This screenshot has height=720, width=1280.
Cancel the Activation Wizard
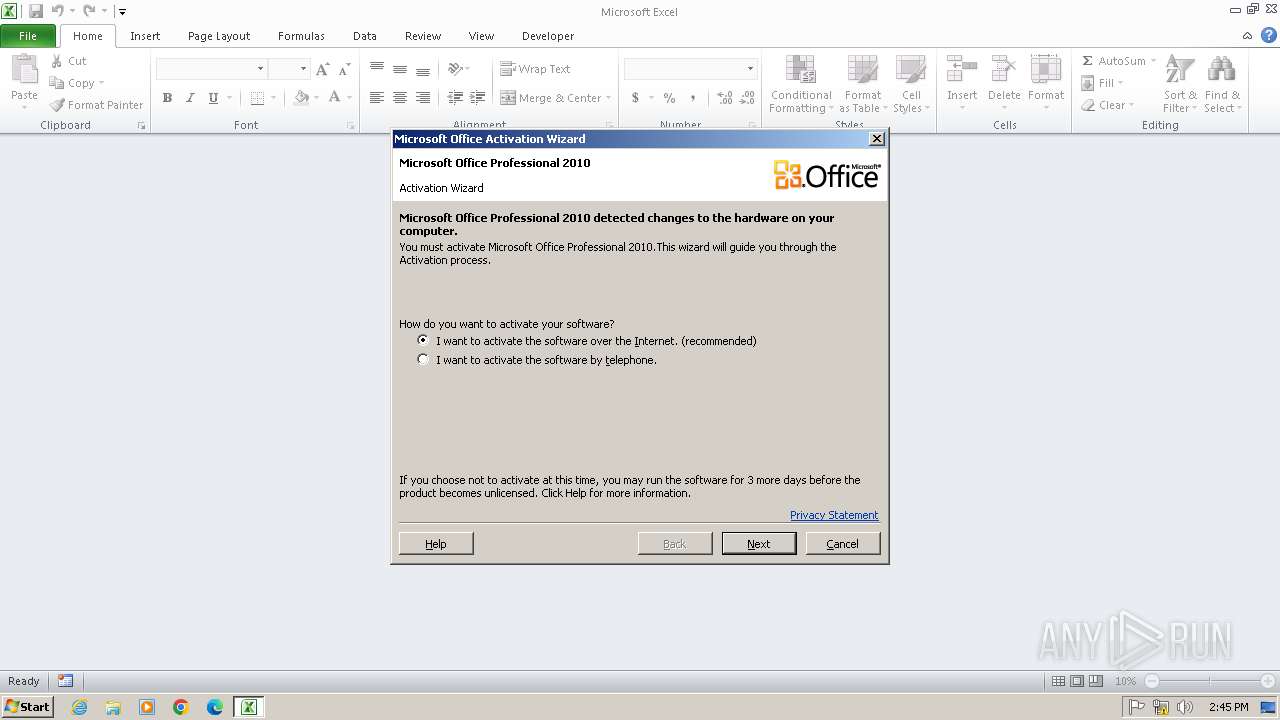click(843, 544)
